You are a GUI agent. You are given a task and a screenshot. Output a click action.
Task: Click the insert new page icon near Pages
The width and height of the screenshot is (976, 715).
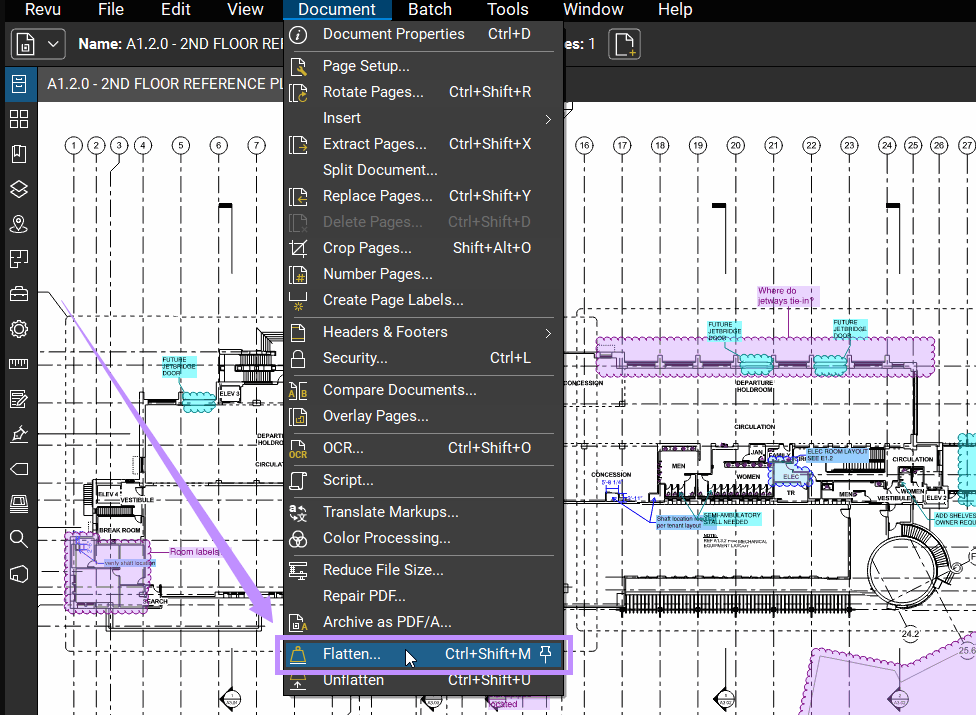(624, 44)
